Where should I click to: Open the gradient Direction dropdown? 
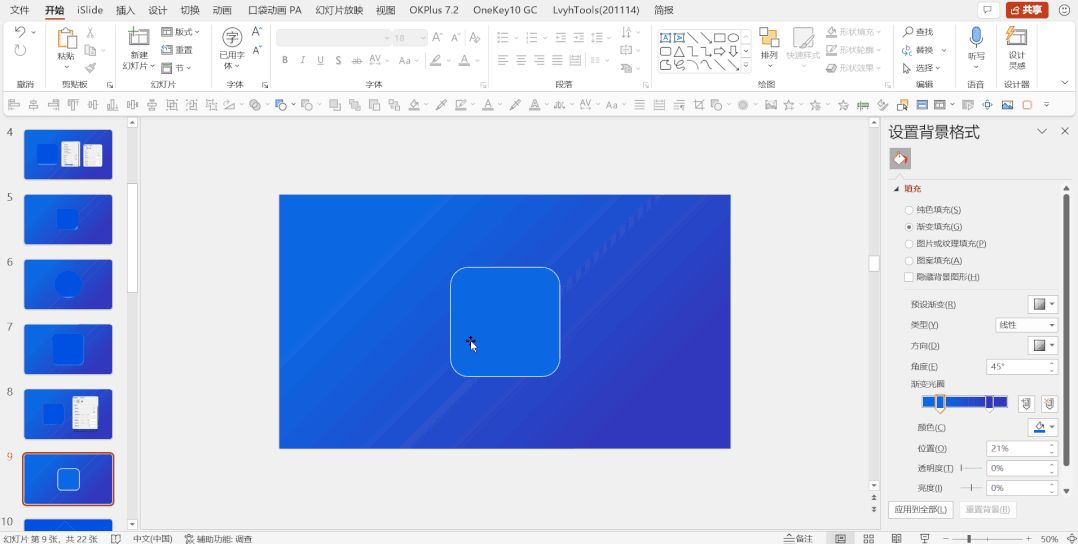[x=1042, y=345]
